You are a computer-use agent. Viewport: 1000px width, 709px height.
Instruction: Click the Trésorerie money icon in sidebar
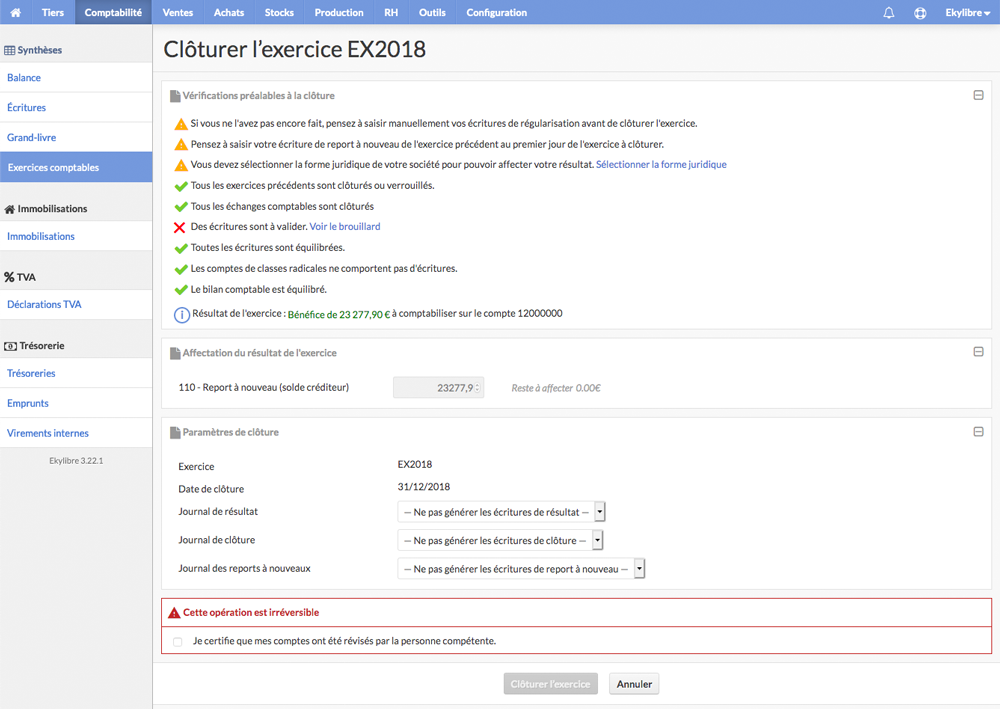tap(10, 346)
